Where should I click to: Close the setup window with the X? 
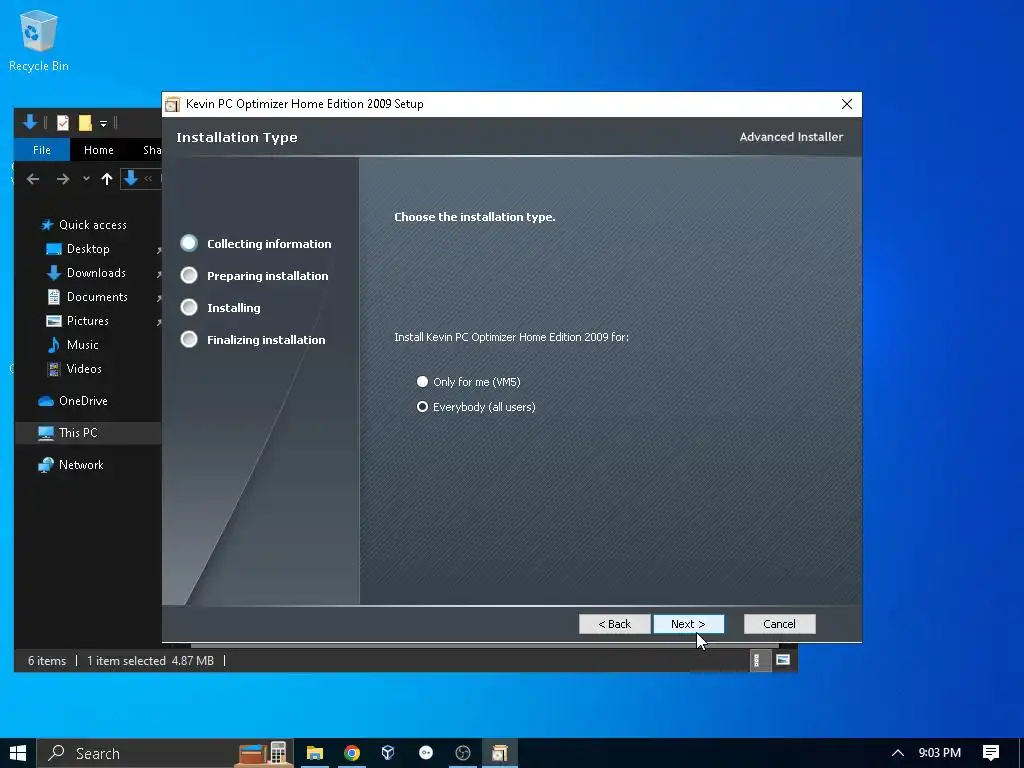[847, 104]
